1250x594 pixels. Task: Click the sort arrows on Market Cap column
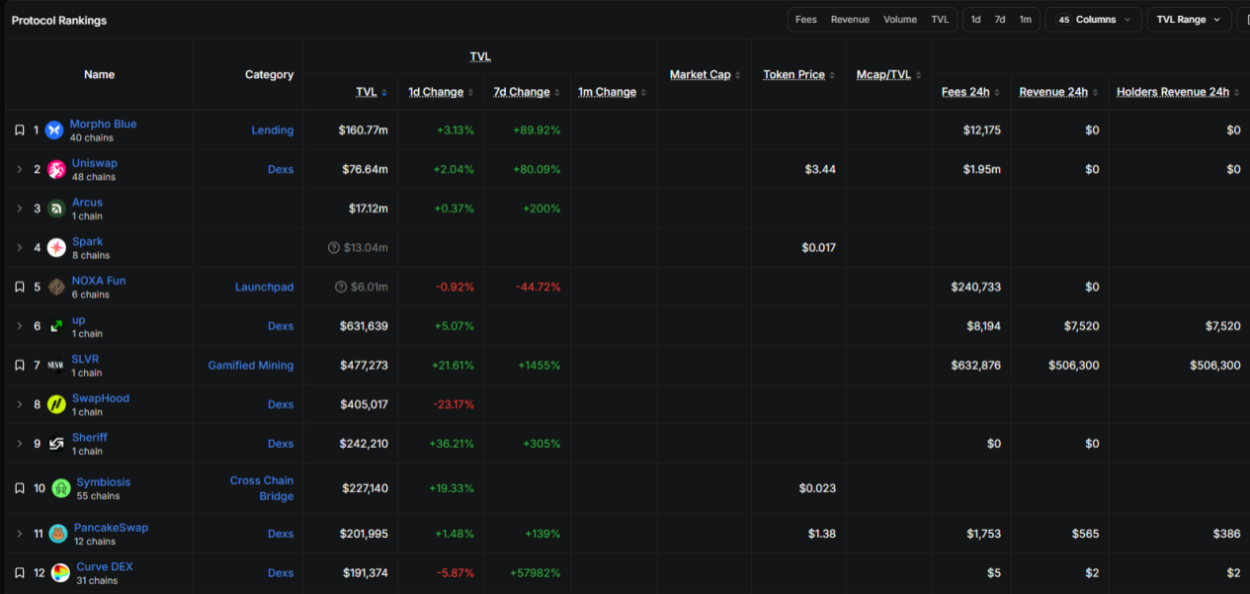tap(738, 75)
